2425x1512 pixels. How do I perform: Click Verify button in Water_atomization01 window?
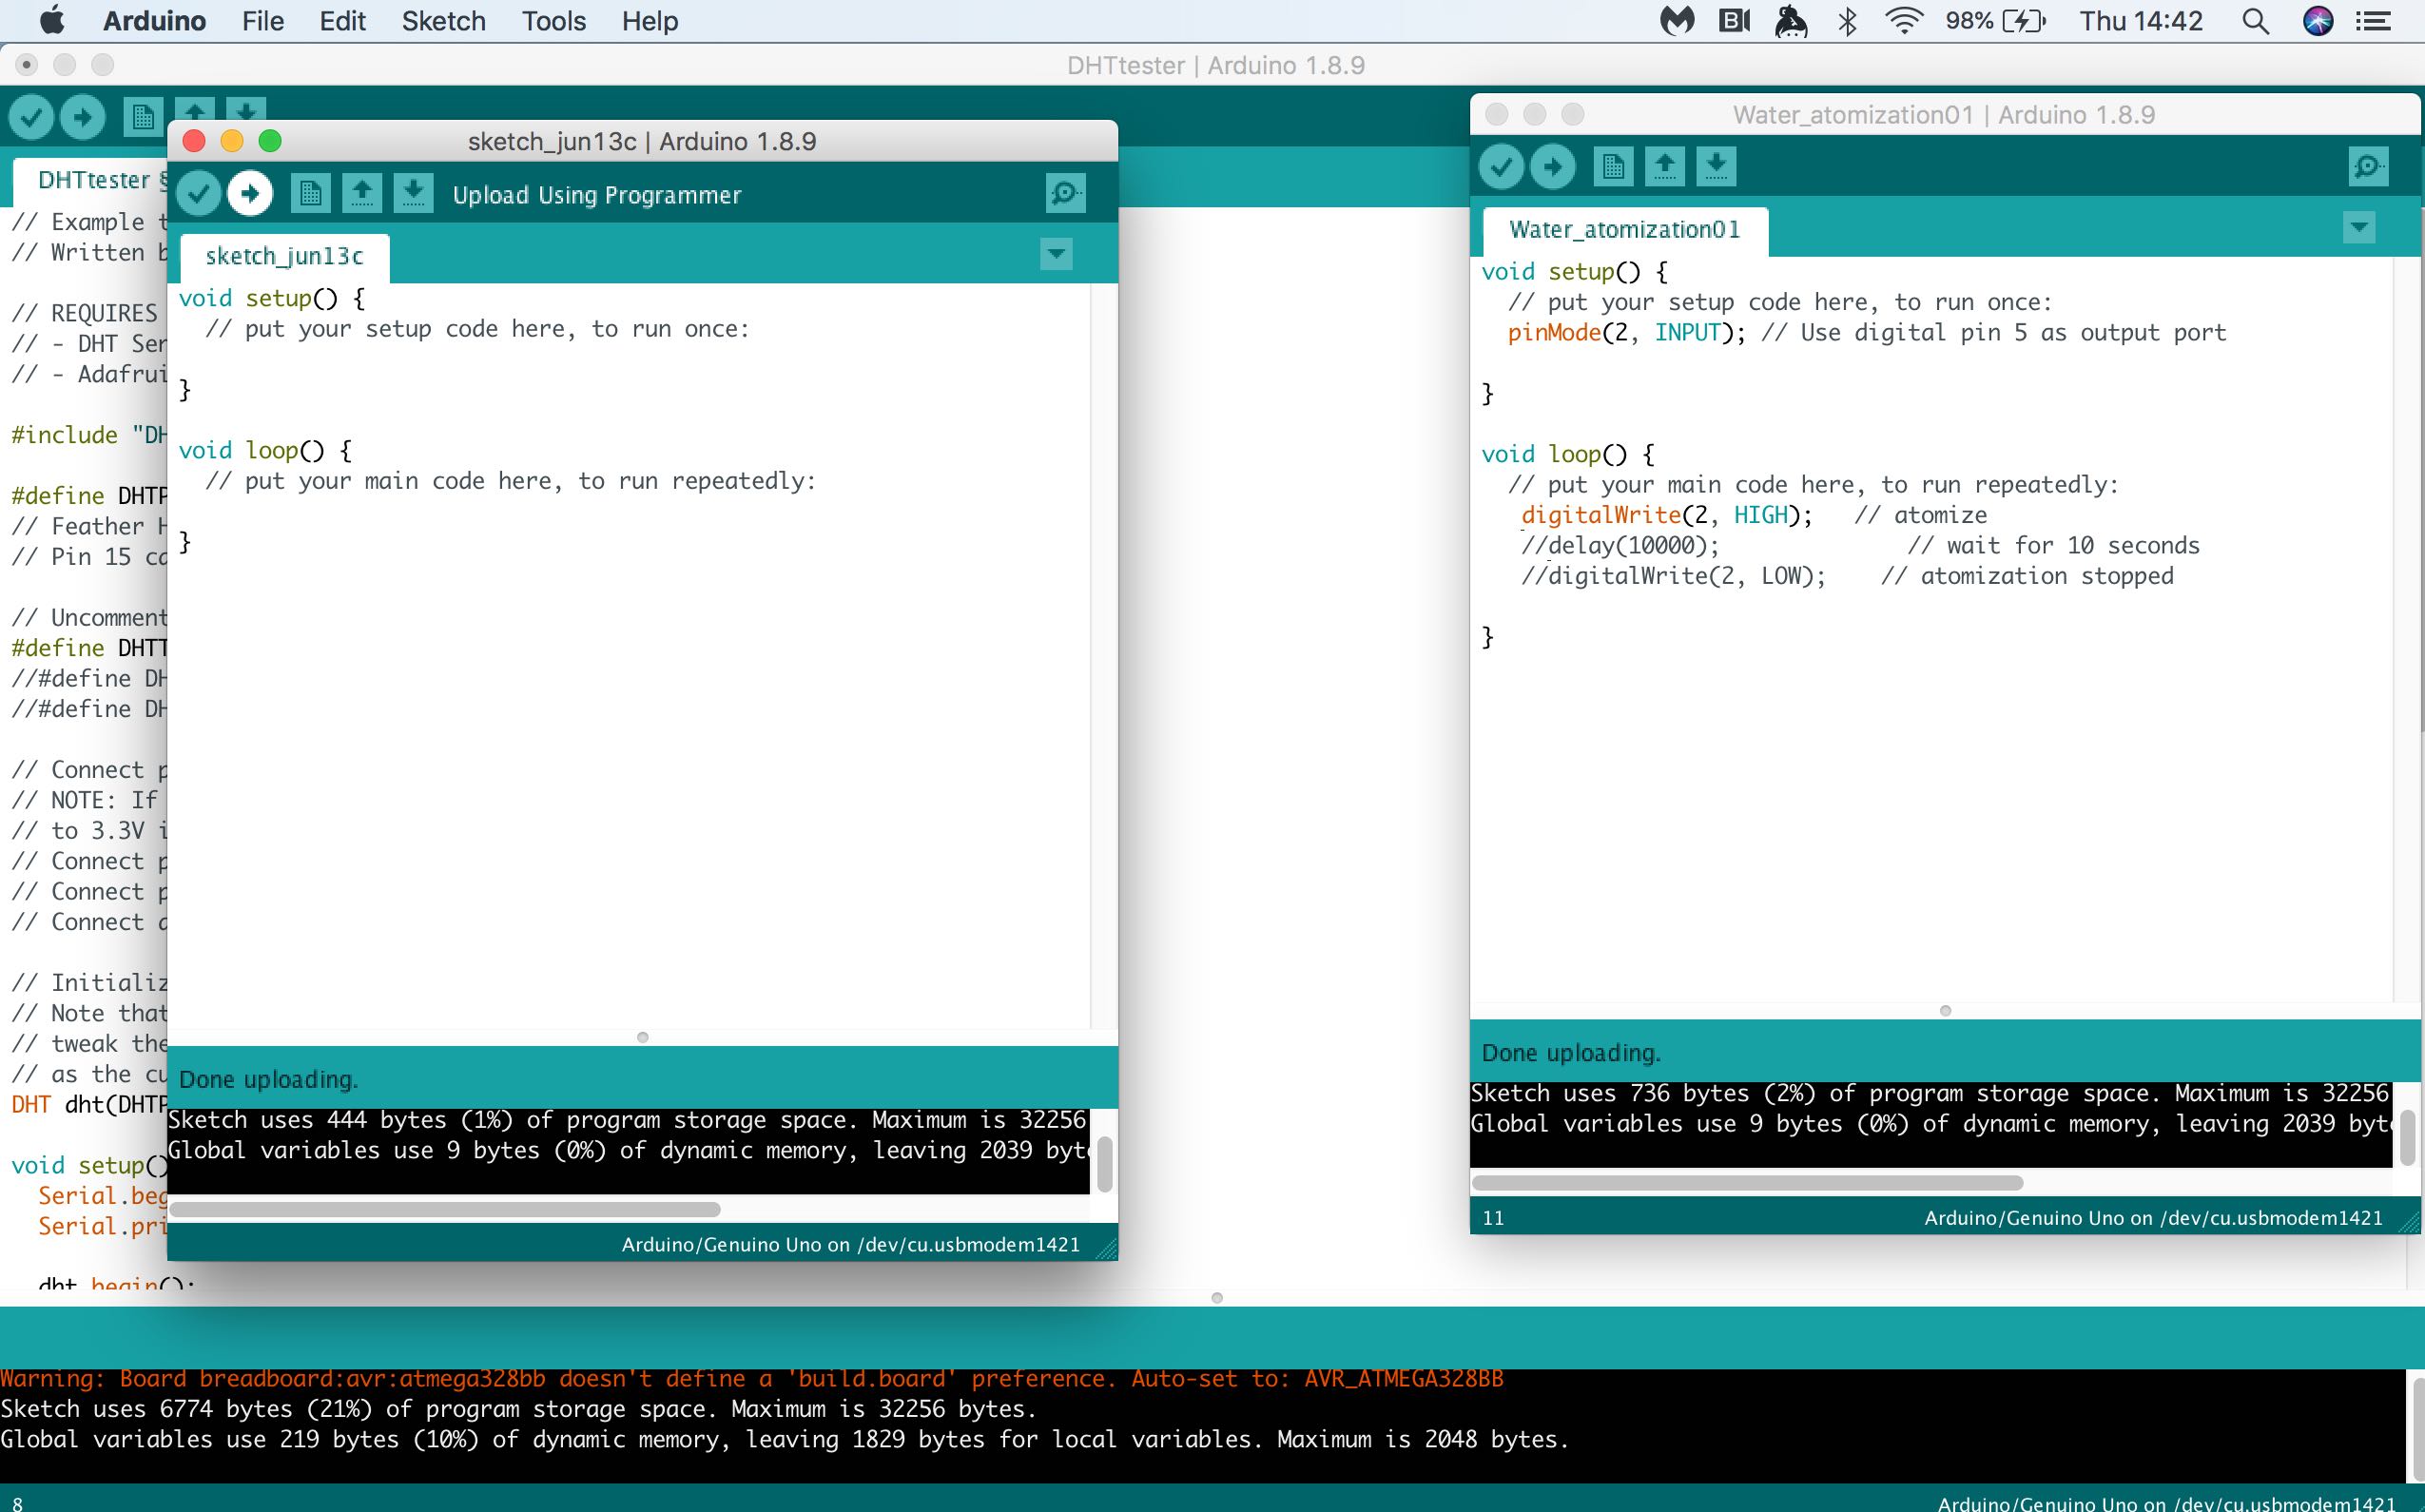coord(1501,167)
